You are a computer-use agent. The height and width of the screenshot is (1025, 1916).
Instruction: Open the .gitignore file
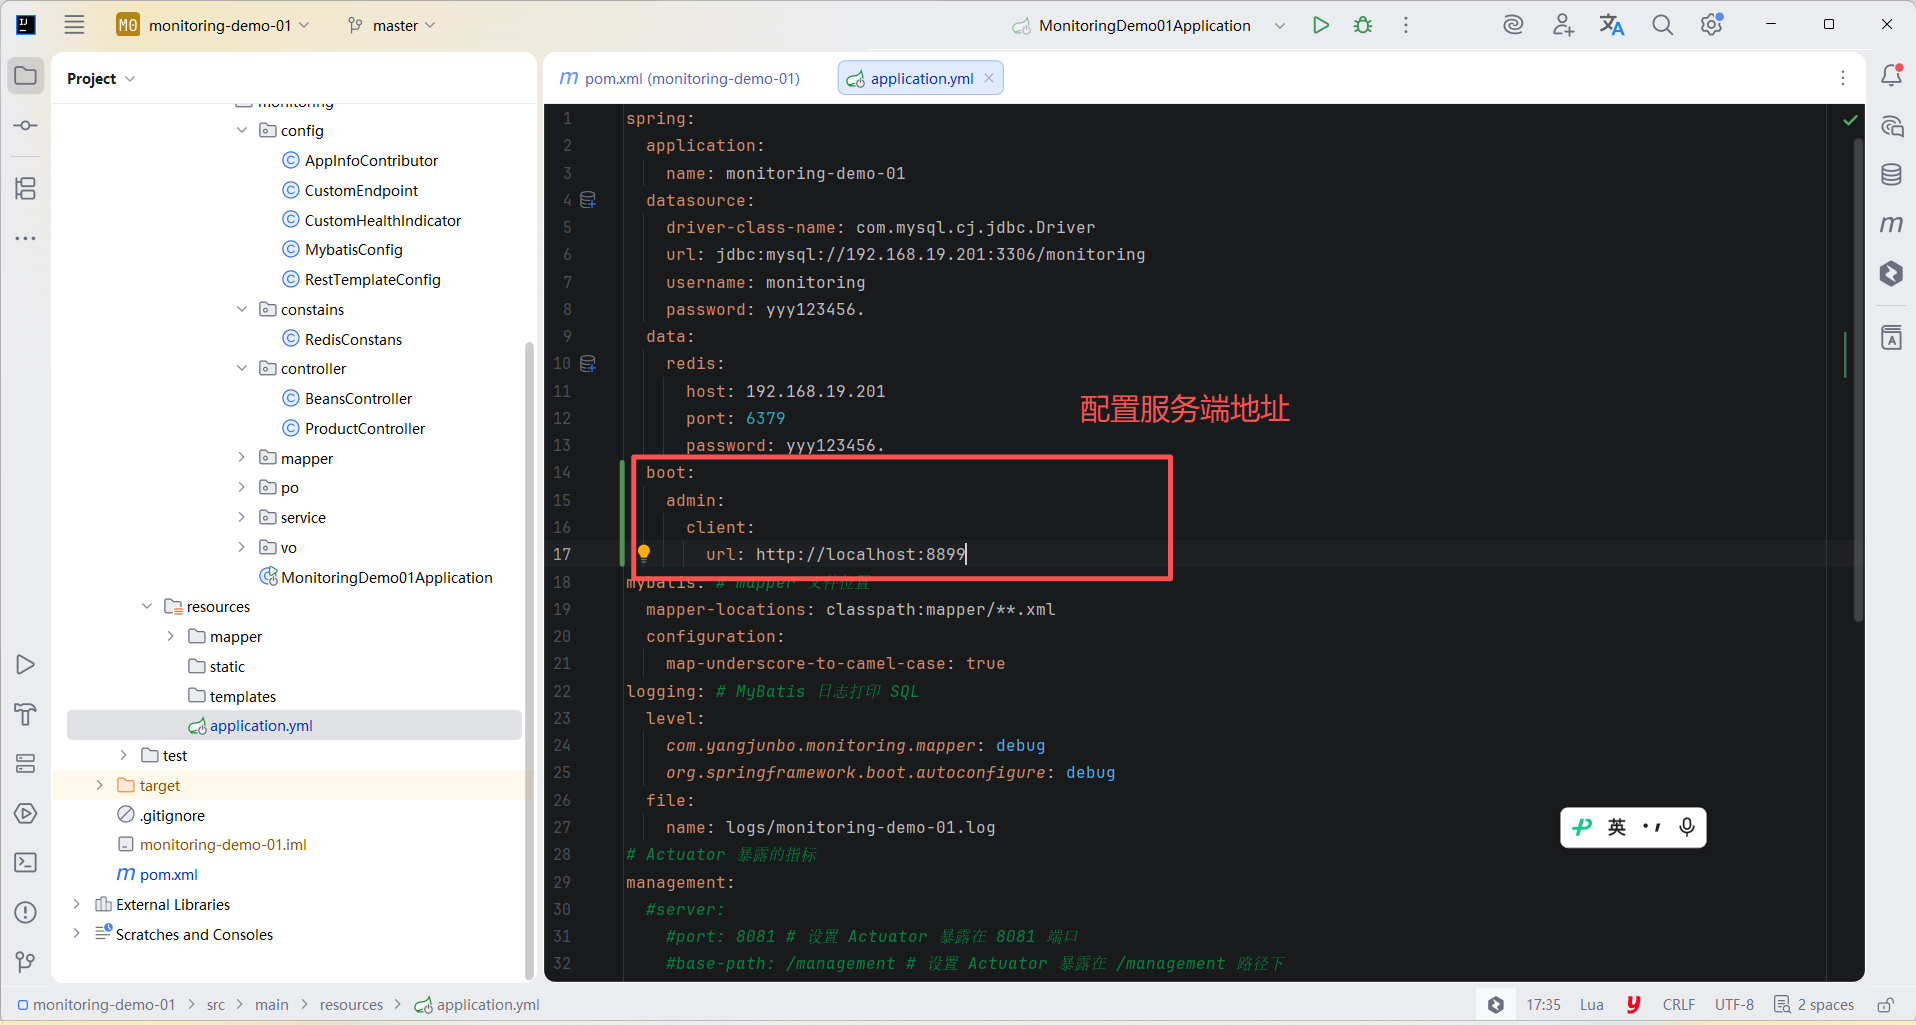(172, 815)
